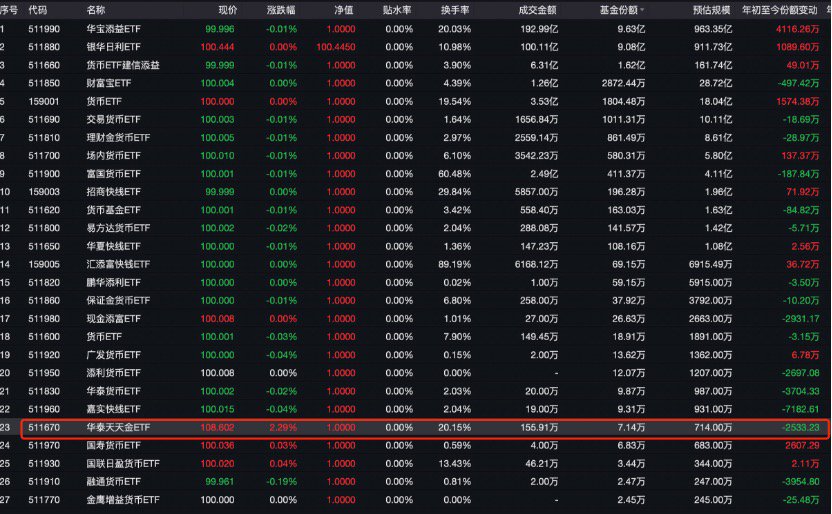Screen dimensions: 832x514
Task: Click fund code 511990
Action: click(x=44, y=29)
